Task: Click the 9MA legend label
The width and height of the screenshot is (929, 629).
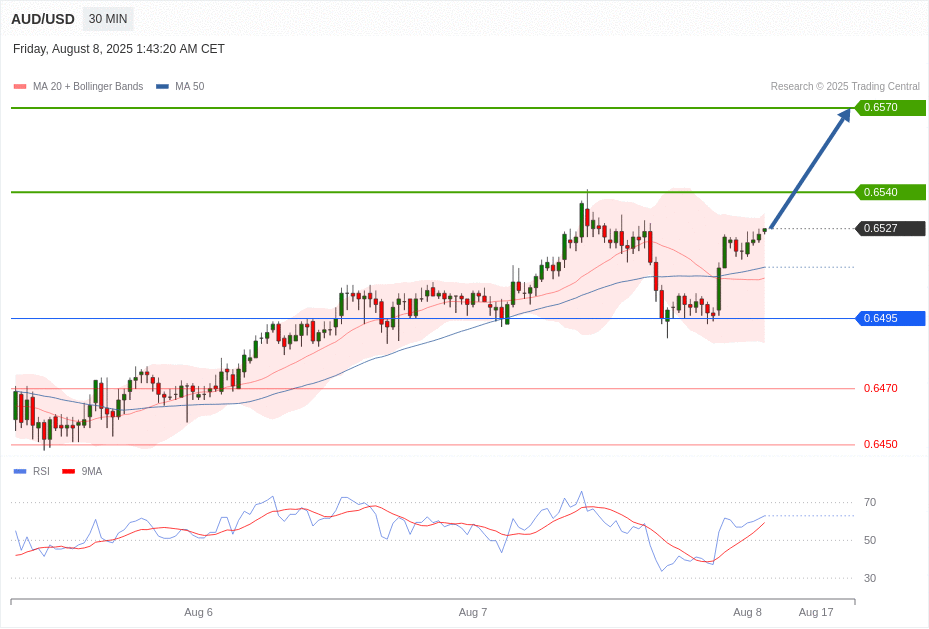Action: tap(92, 471)
